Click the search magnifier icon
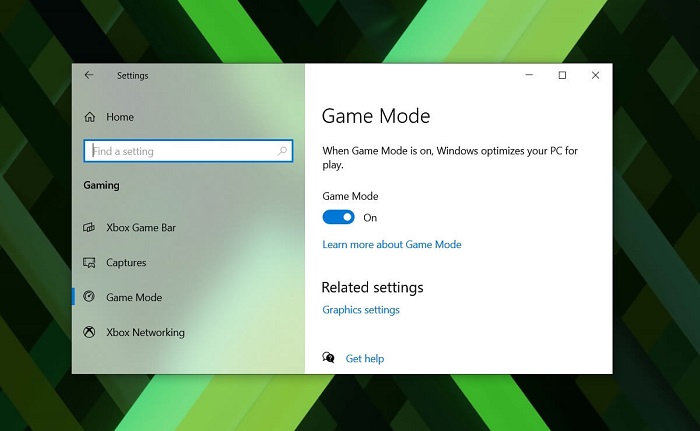Viewport: 700px width, 431px height. point(282,151)
